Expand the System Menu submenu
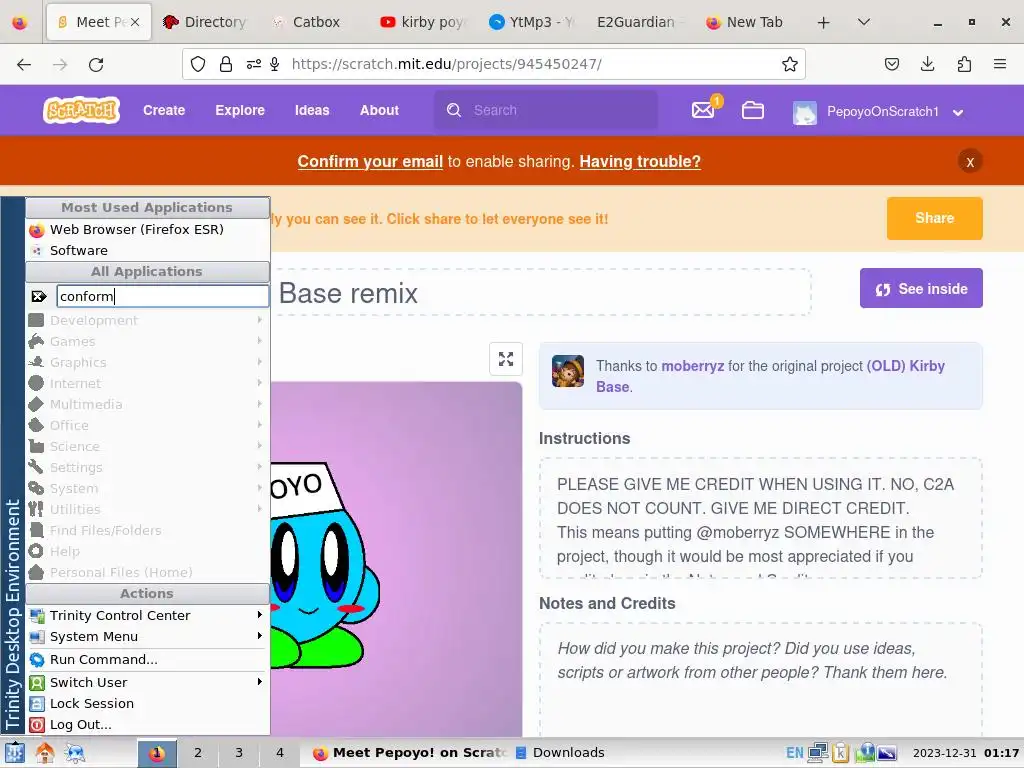Screen dimensions: 1024x768 147,636
